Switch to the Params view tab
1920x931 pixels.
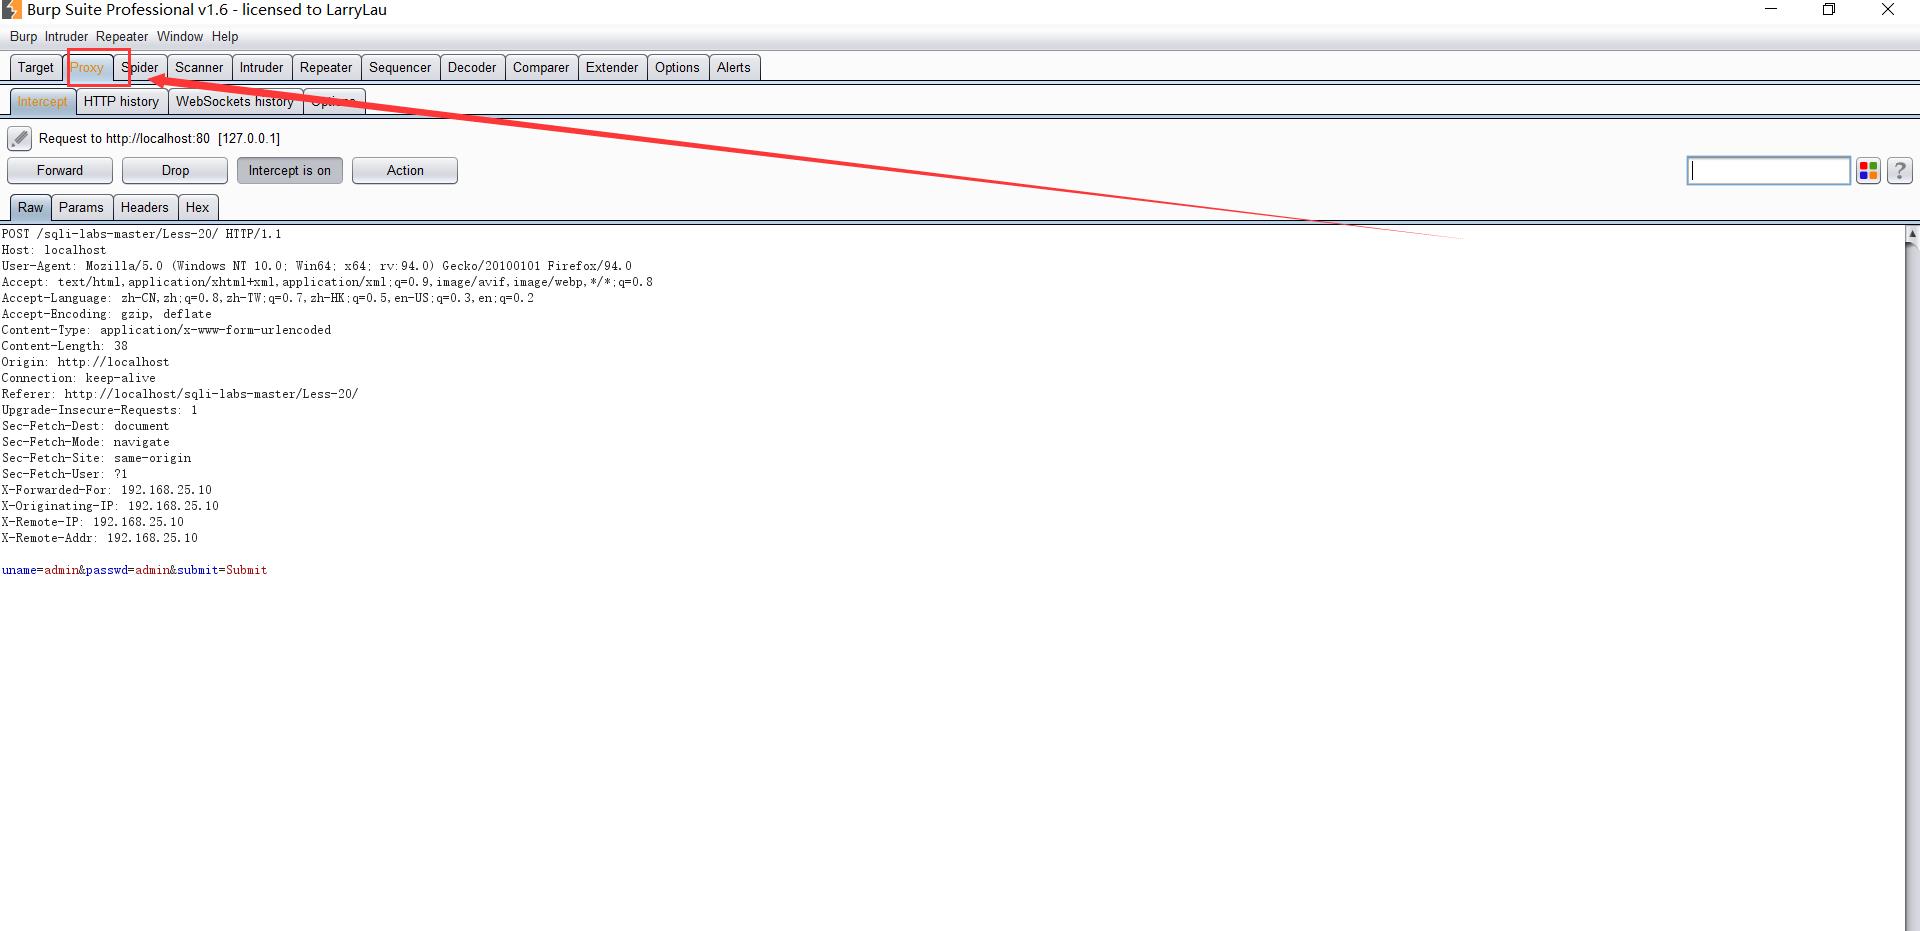tap(81, 208)
